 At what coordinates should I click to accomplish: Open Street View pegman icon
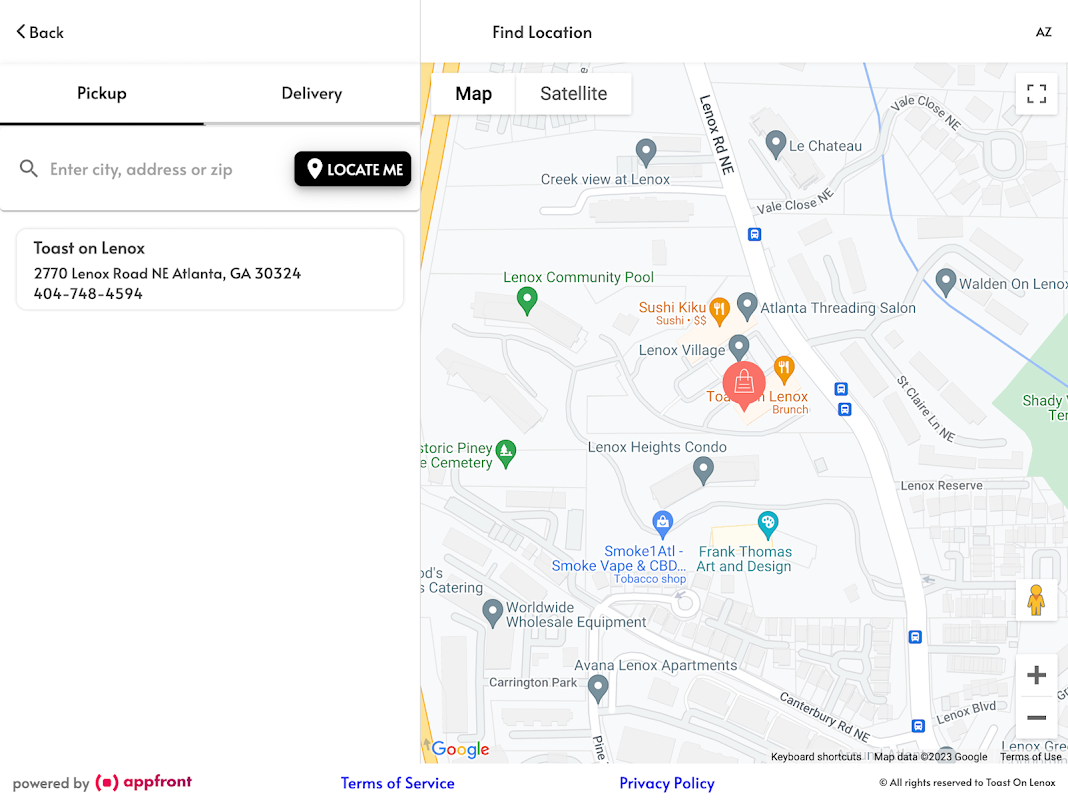pos(1036,600)
